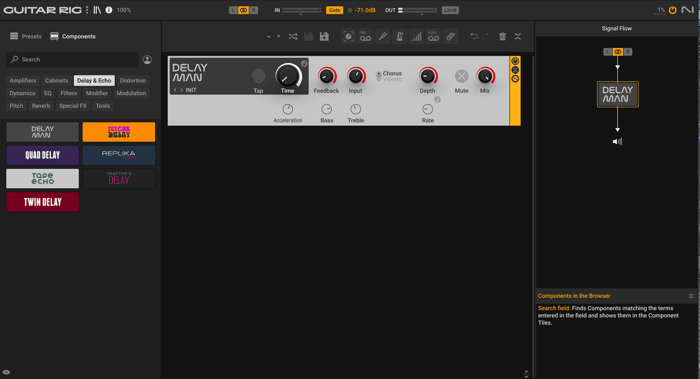The height and width of the screenshot is (379, 700).
Task: Undo the last action
Action: 474,36
